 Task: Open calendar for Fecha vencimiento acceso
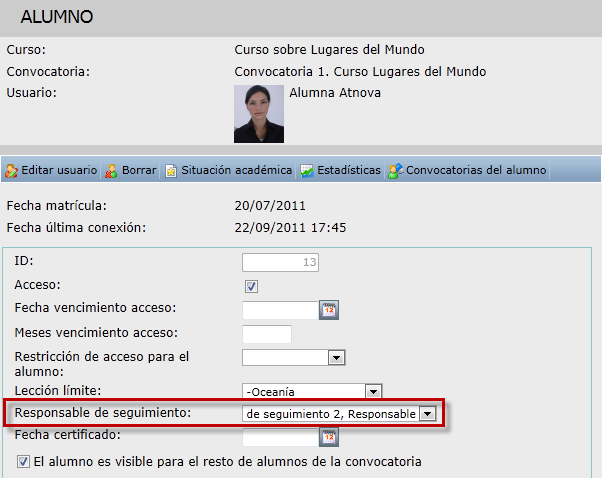(x=329, y=310)
